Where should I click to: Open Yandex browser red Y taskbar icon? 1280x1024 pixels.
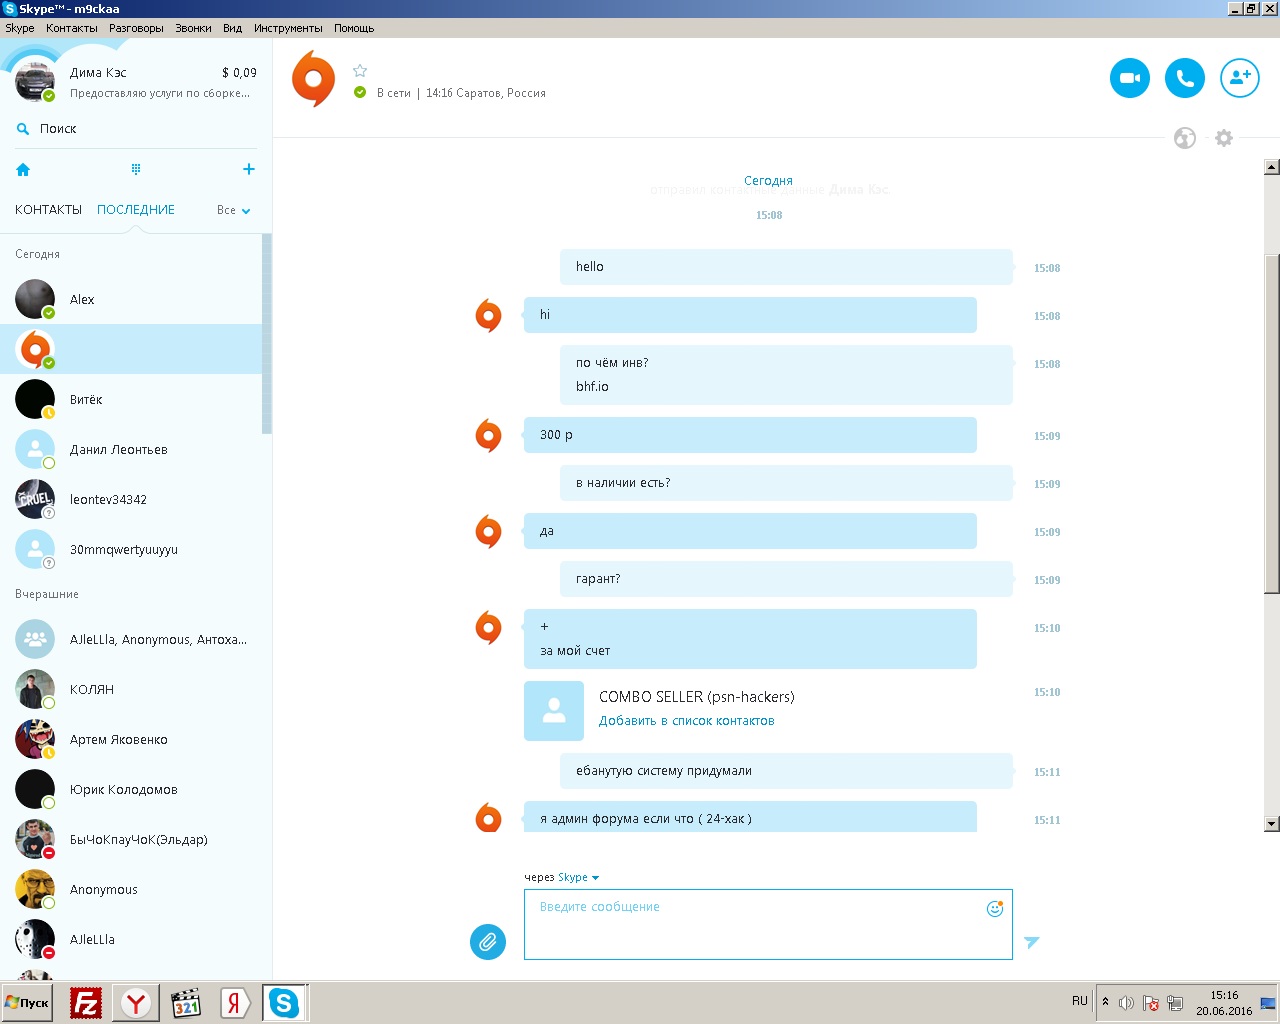[136, 1003]
